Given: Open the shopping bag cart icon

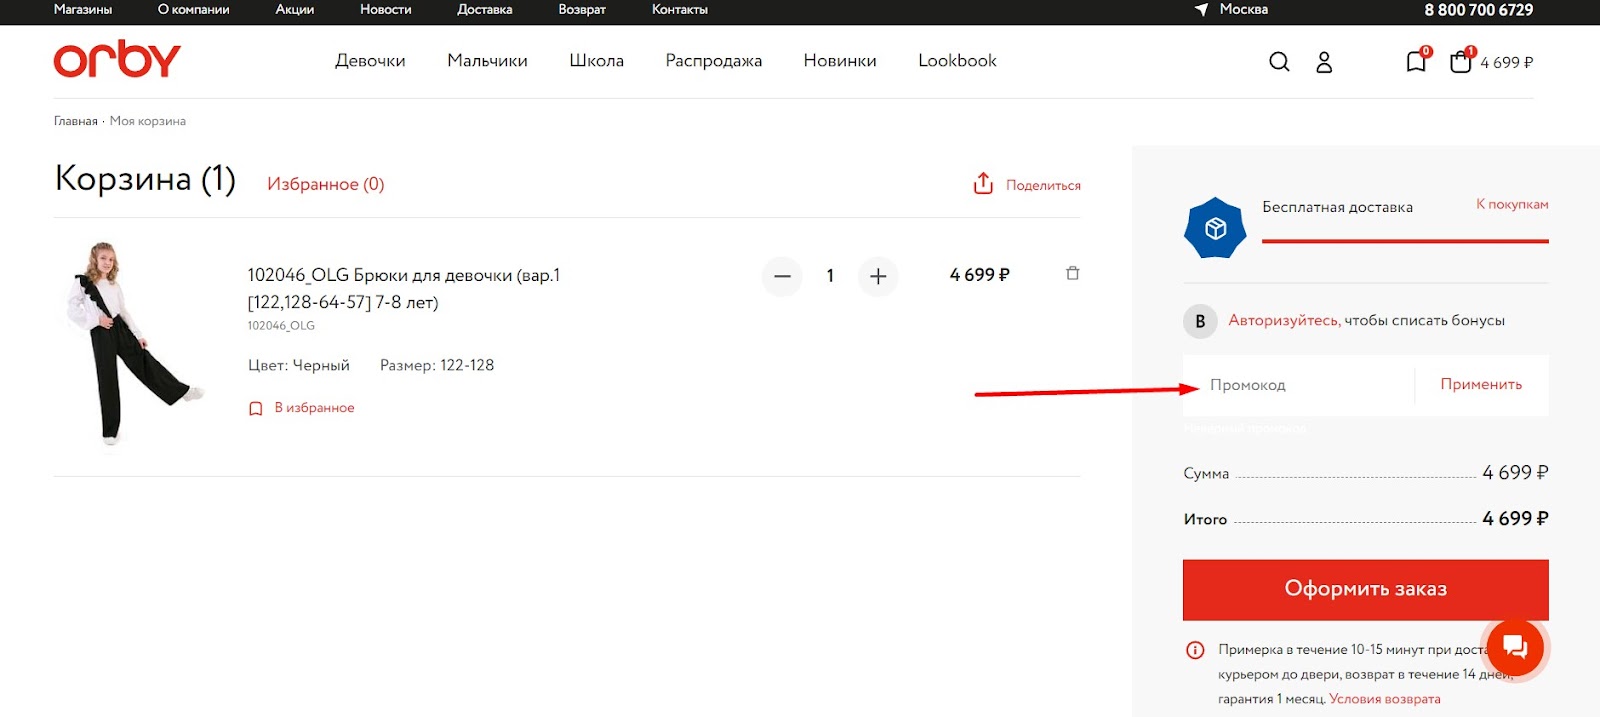Looking at the screenshot, I should coord(1461,62).
